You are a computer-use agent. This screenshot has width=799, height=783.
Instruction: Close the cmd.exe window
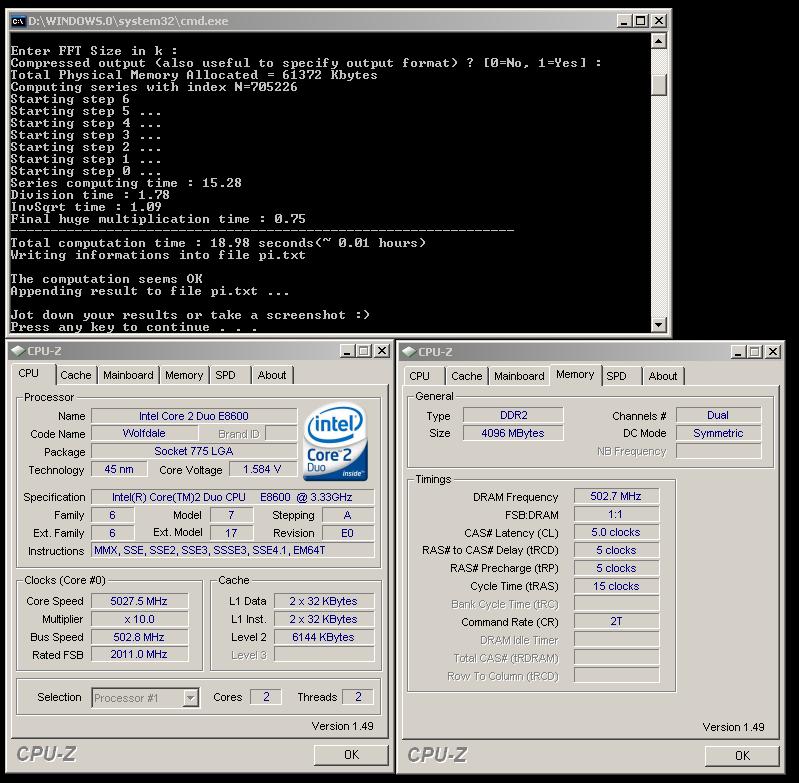[659, 21]
